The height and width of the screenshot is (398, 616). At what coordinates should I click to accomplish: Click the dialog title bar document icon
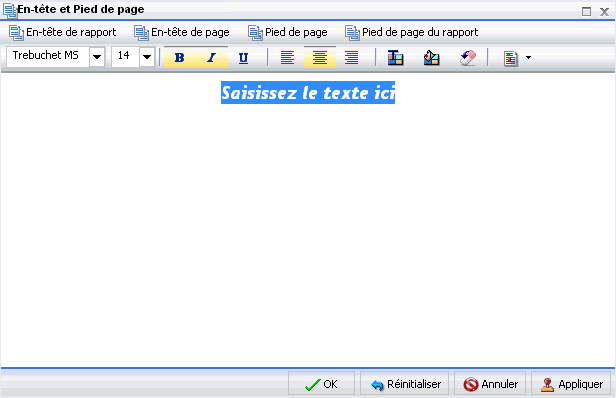pyautogui.click(x=10, y=11)
